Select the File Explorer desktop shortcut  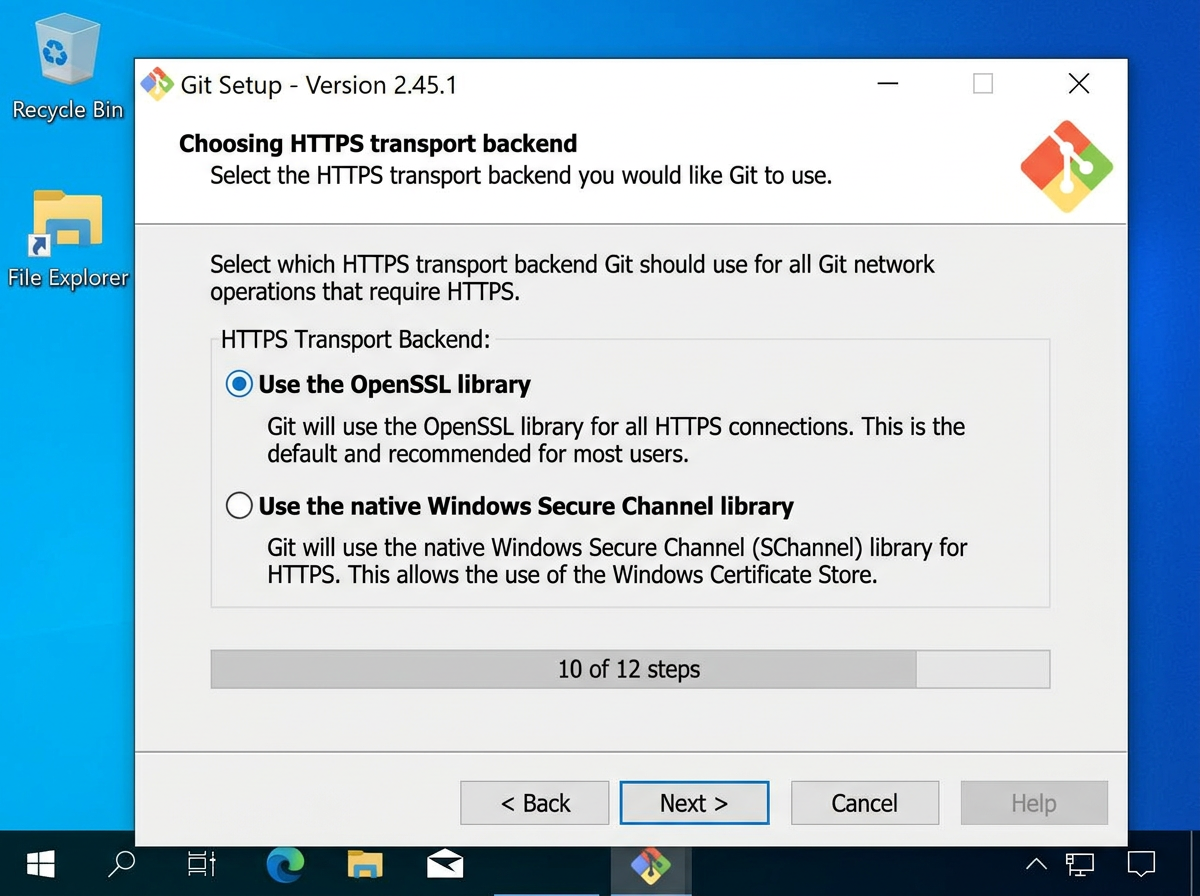67,238
